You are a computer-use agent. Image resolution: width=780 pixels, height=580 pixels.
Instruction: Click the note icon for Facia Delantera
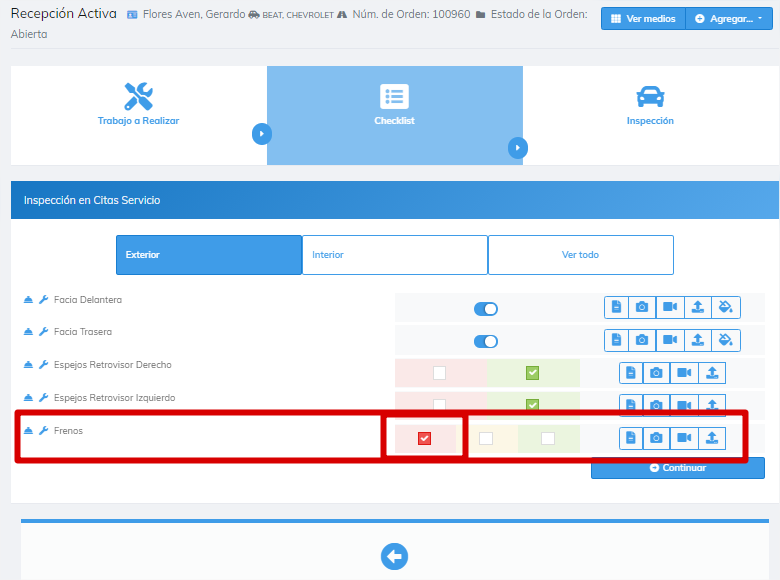coord(616,307)
